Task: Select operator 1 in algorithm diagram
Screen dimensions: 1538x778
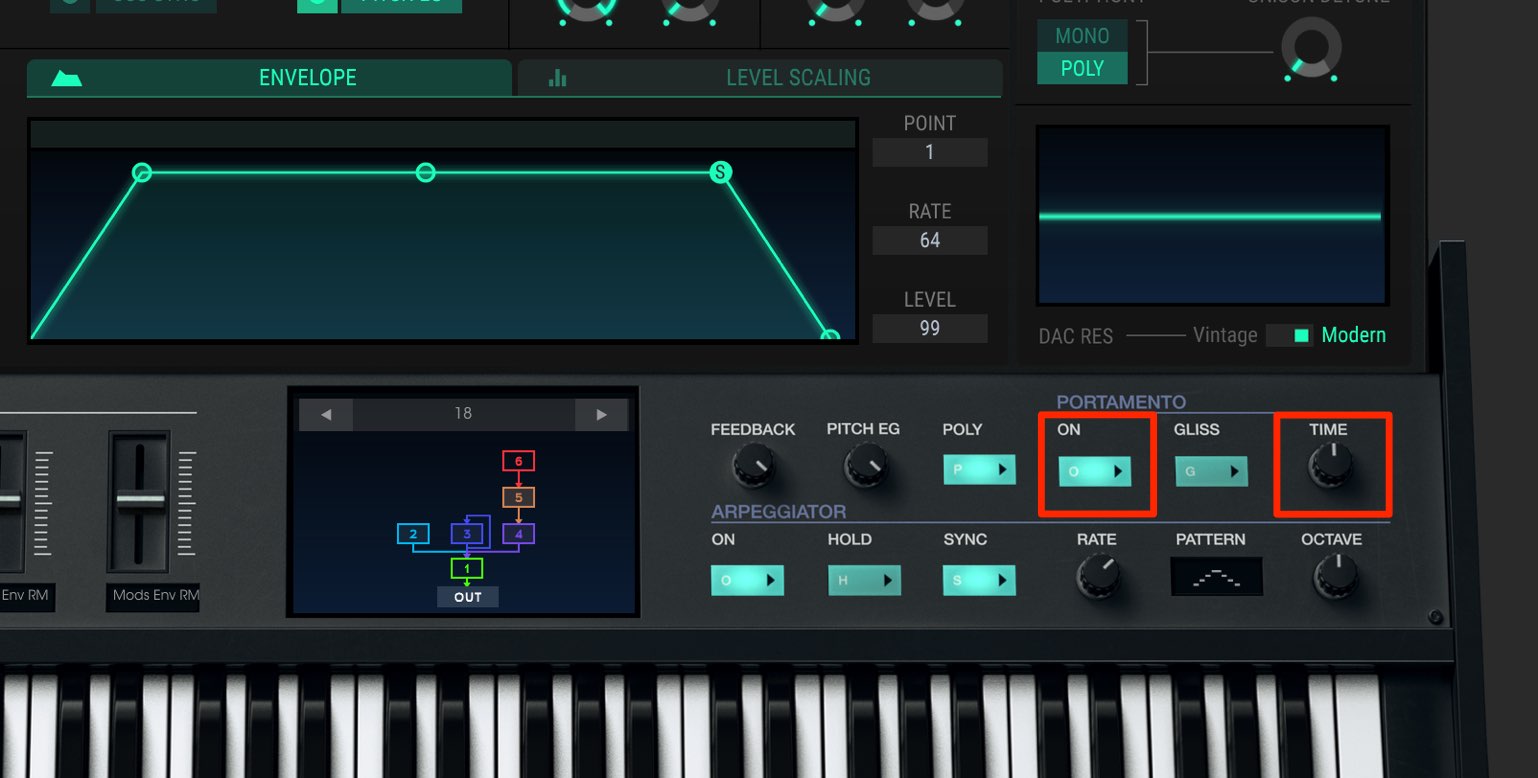Action: [467, 568]
